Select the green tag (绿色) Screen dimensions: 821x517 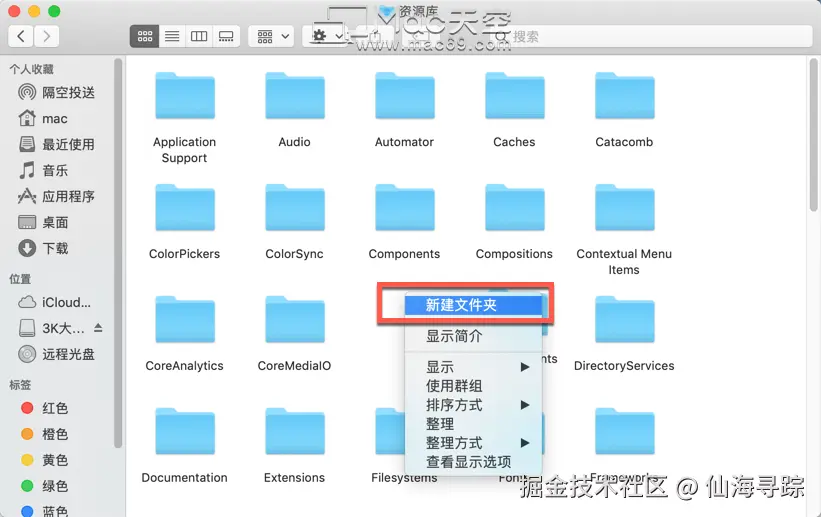coord(45,486)
